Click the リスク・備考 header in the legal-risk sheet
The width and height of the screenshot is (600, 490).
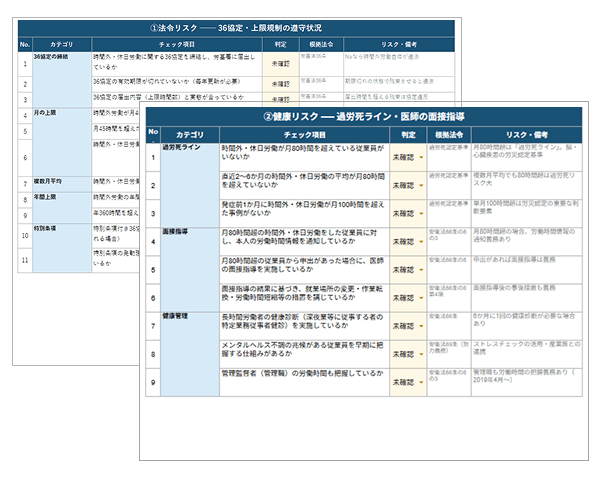[399, 44]
